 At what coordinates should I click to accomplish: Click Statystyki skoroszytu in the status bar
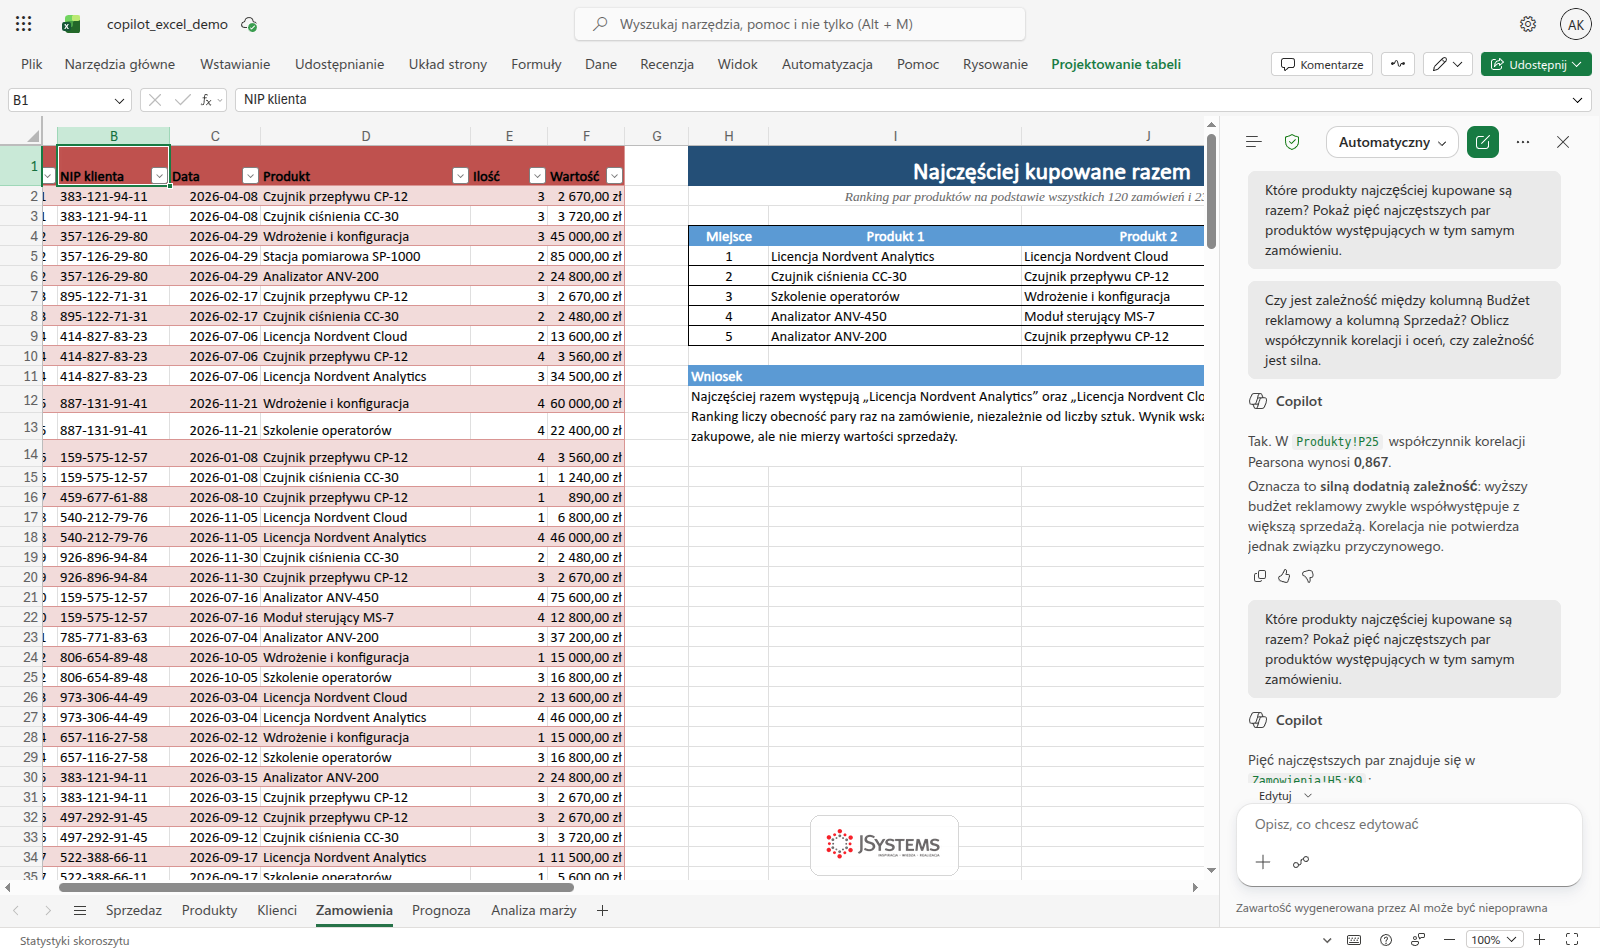pos(75,940)
